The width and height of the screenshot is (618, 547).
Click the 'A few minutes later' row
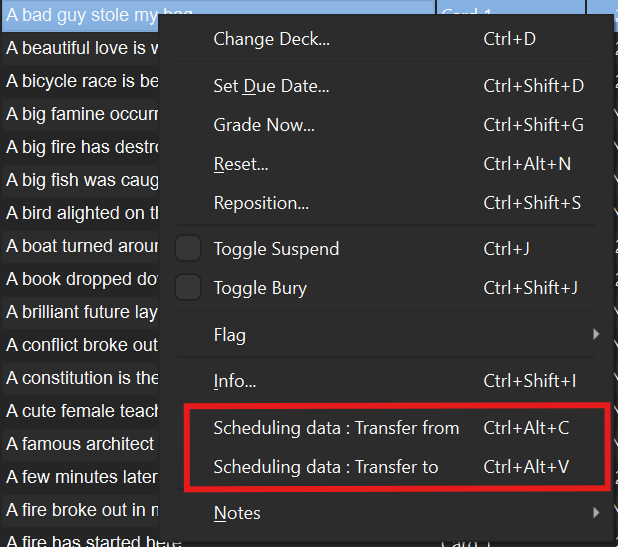[x=82, y=476]
